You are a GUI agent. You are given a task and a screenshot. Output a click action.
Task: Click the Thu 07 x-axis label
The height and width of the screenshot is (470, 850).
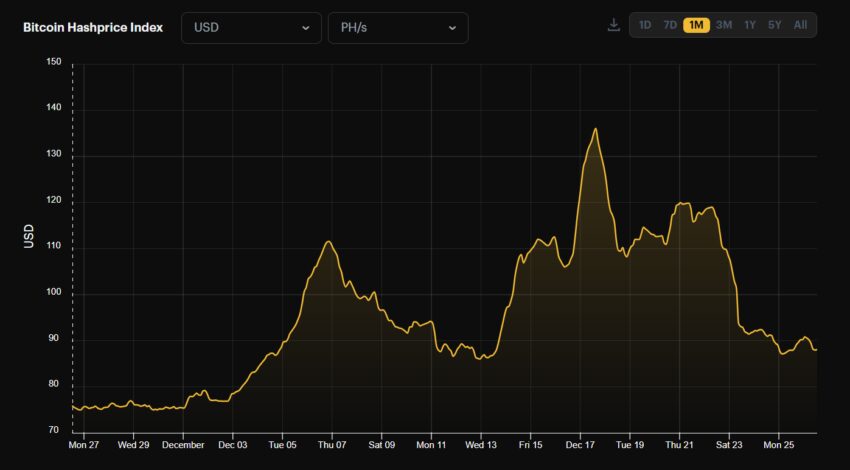pos(332,445)
